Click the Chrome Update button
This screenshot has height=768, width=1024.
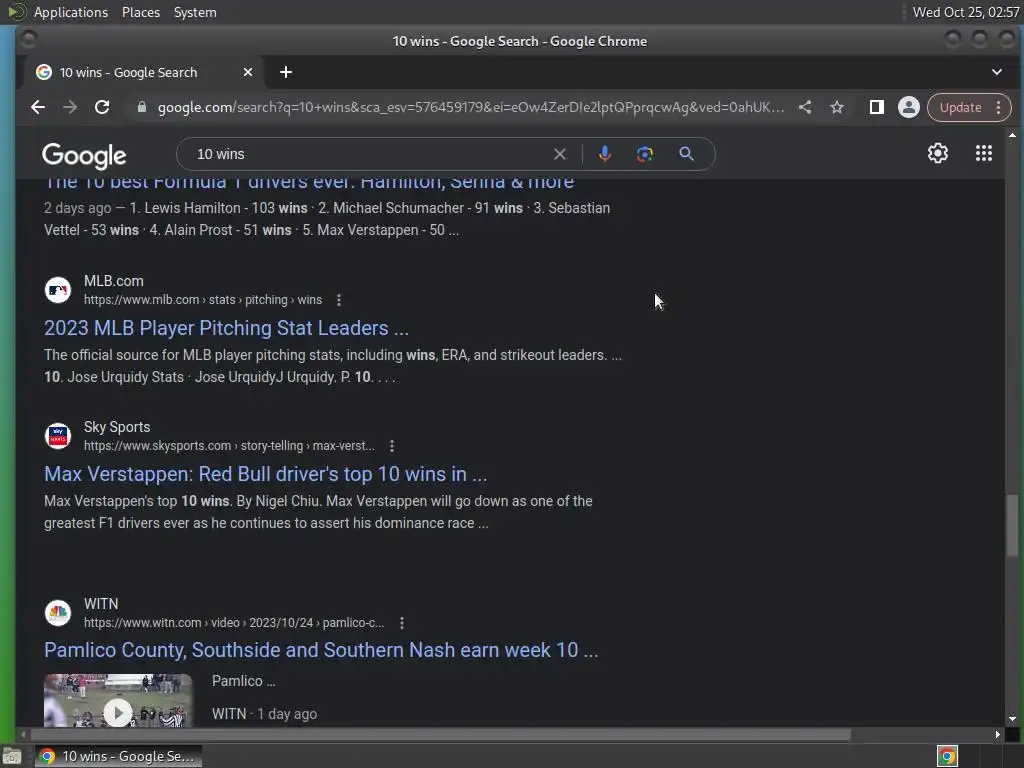pyautogui.click(x=961, y=107)
